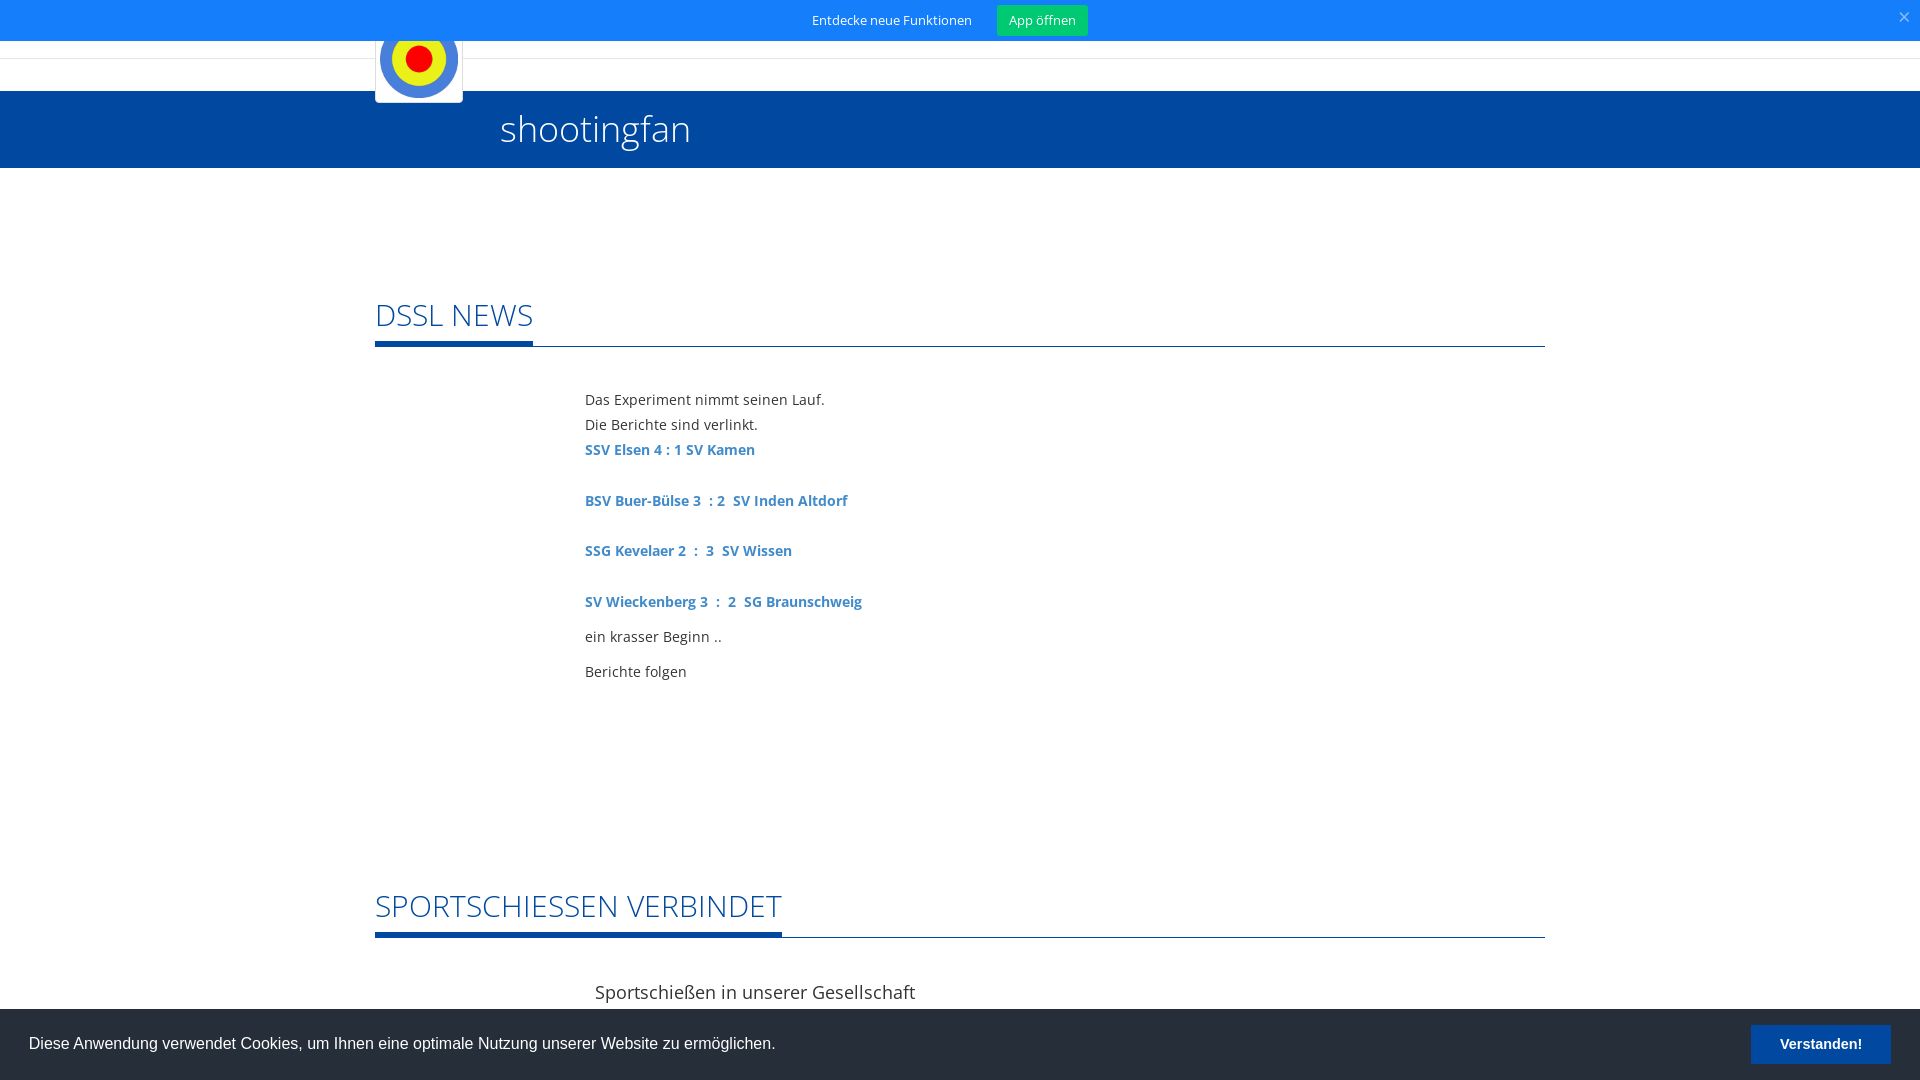Accept cookies with the Verstanden! button

pos(1820,1044)
